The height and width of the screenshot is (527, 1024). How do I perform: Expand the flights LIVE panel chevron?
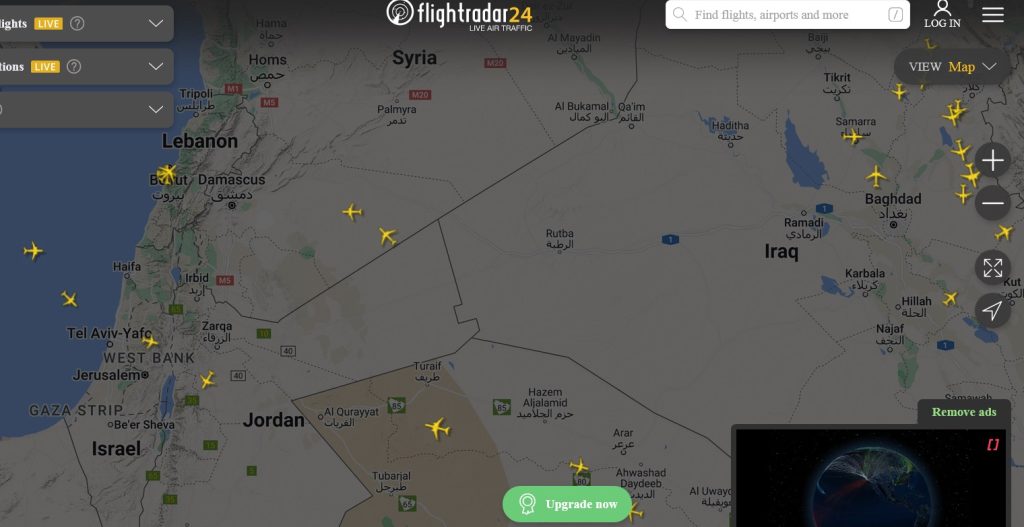(155, 24)
